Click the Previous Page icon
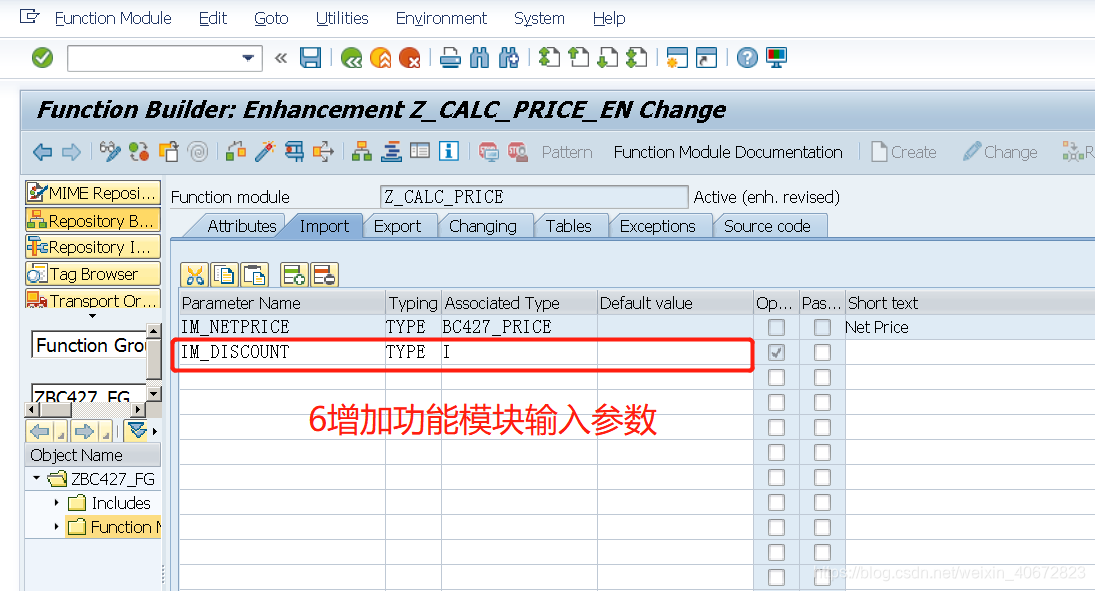Image resolution: width=1095 pixels, height=591 pixels. (579, 58)
